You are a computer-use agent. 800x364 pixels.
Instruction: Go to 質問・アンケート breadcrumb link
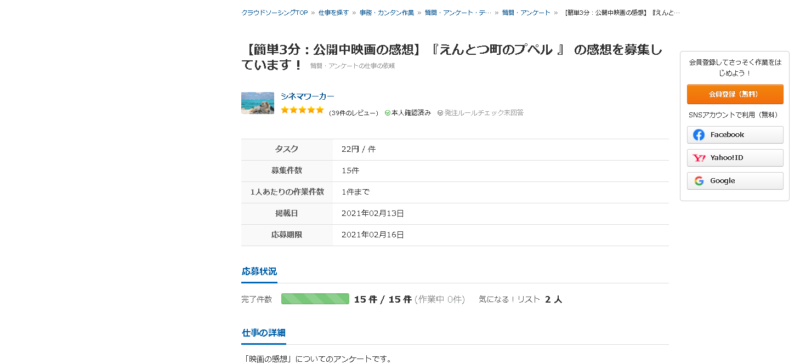tap(526, 13)
